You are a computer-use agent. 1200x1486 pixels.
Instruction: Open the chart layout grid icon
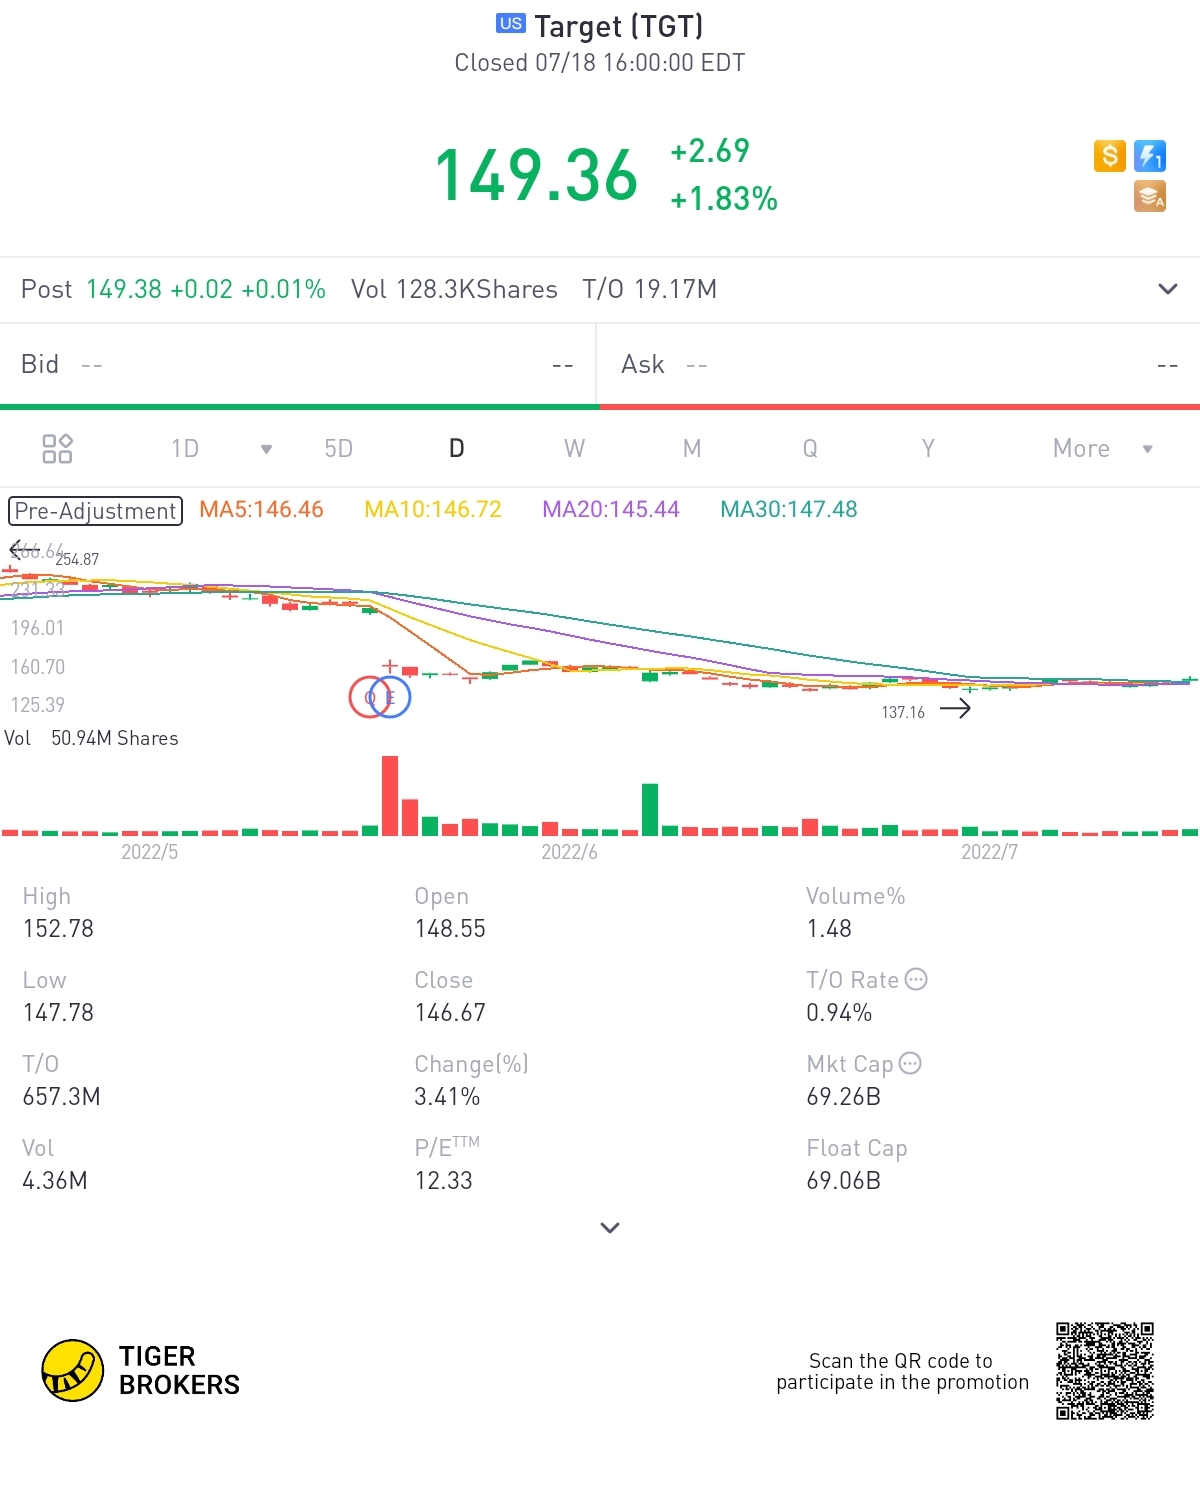57,448
